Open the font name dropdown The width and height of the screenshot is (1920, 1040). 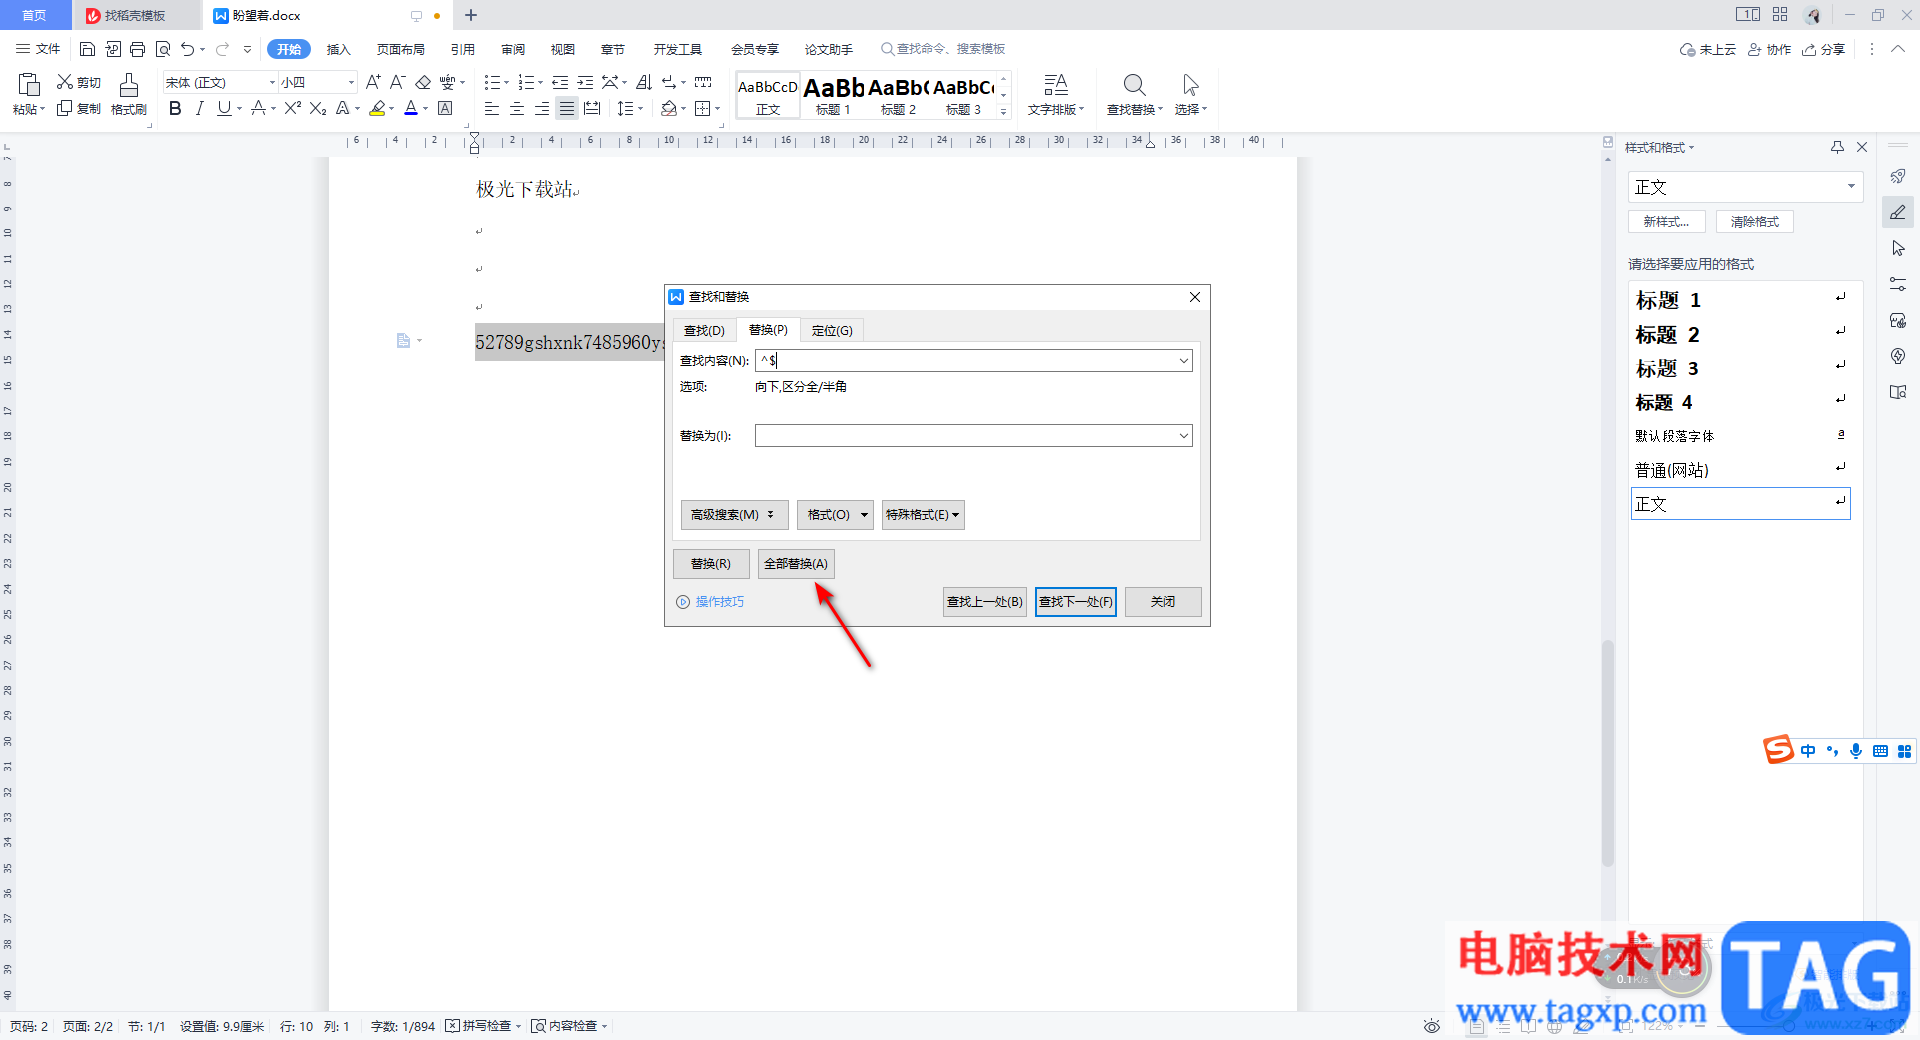(272, 82)
